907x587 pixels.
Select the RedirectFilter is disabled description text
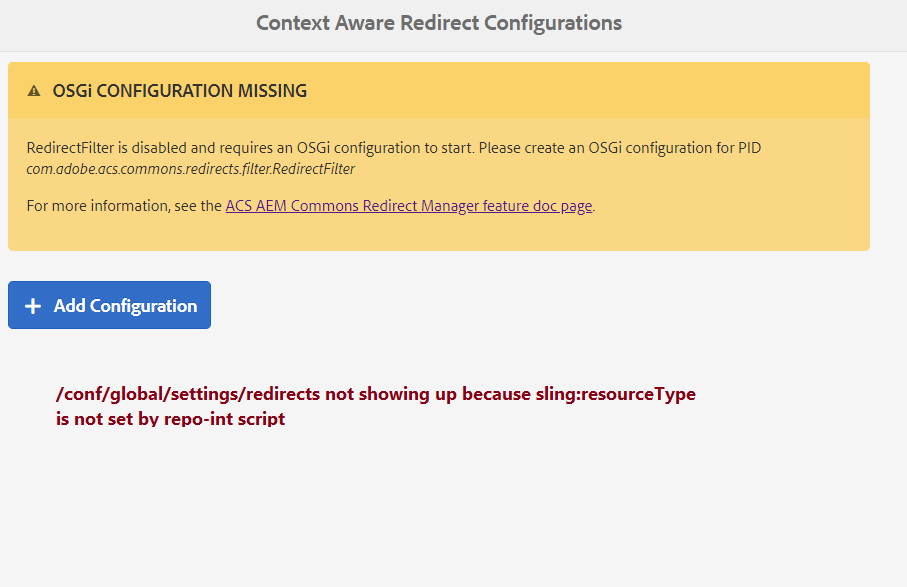tap(394, 147)
